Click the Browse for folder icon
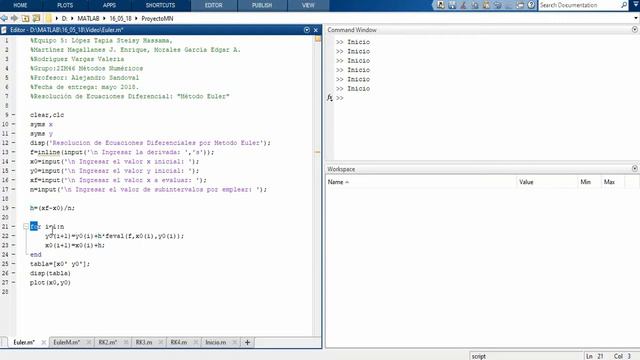 pos(36,18)
